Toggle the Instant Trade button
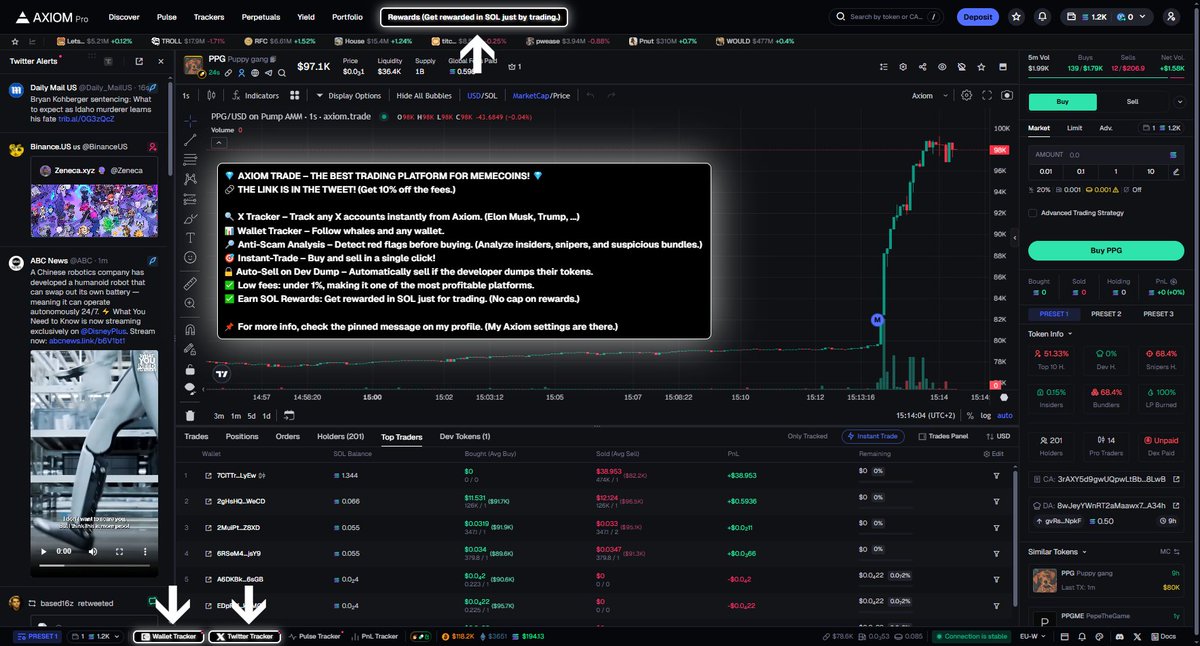 [x=874, y=436]
